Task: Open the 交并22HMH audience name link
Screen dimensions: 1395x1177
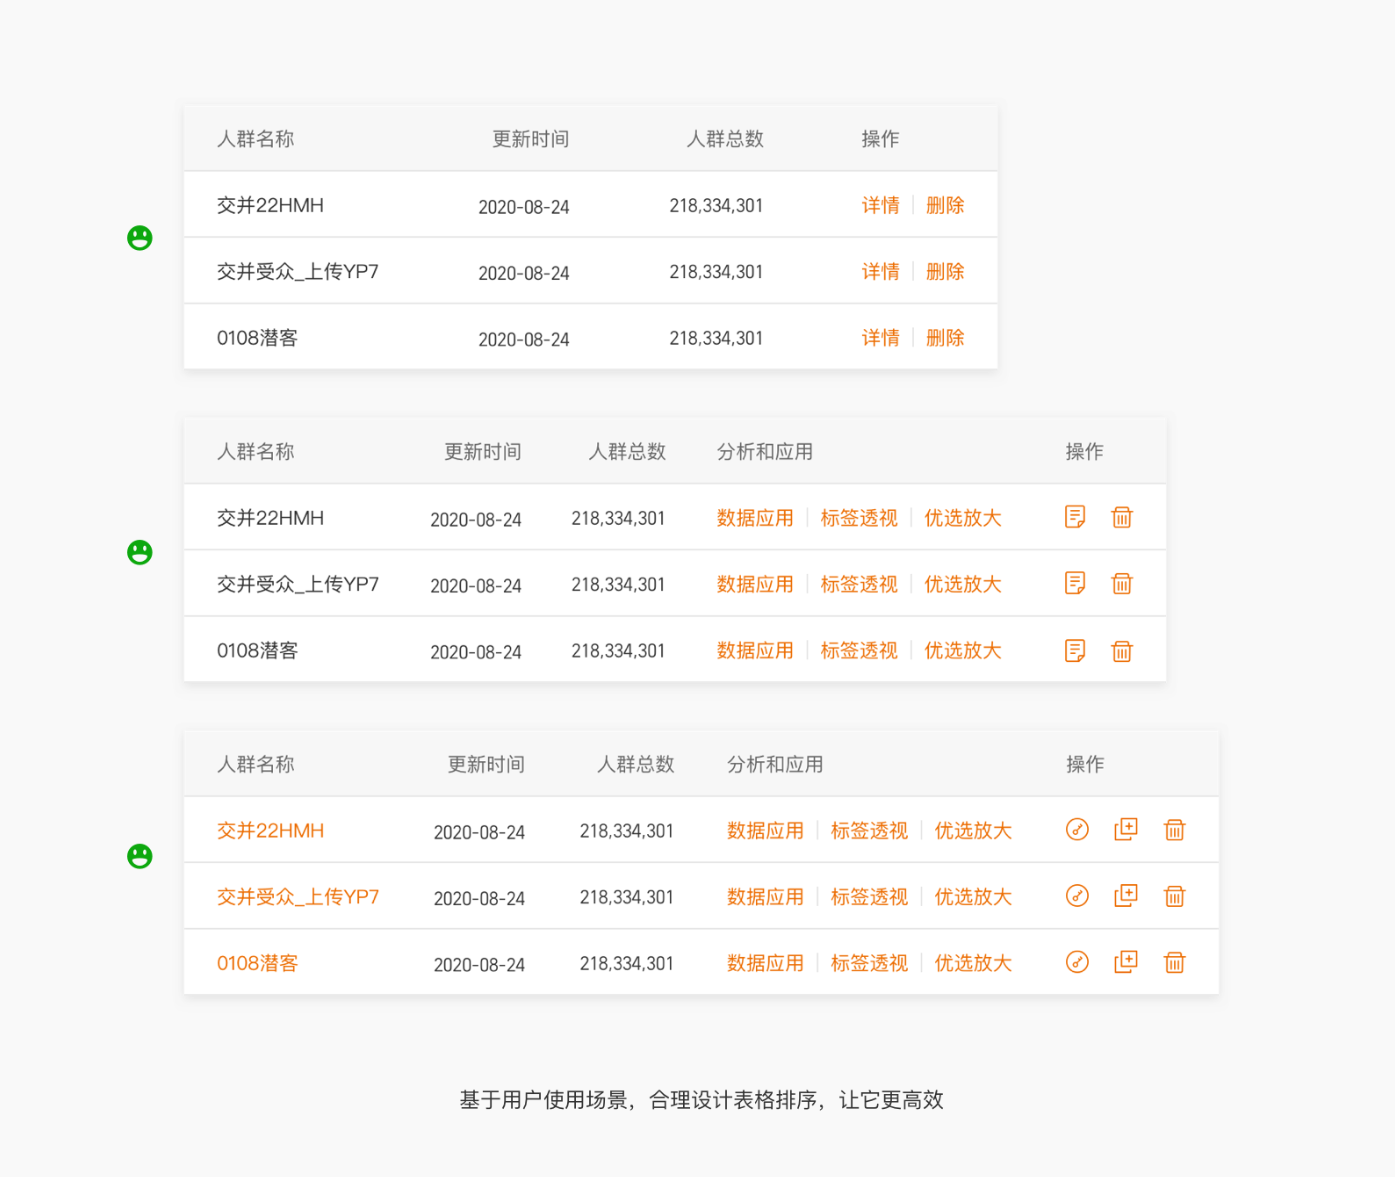Action: (269, 829)
